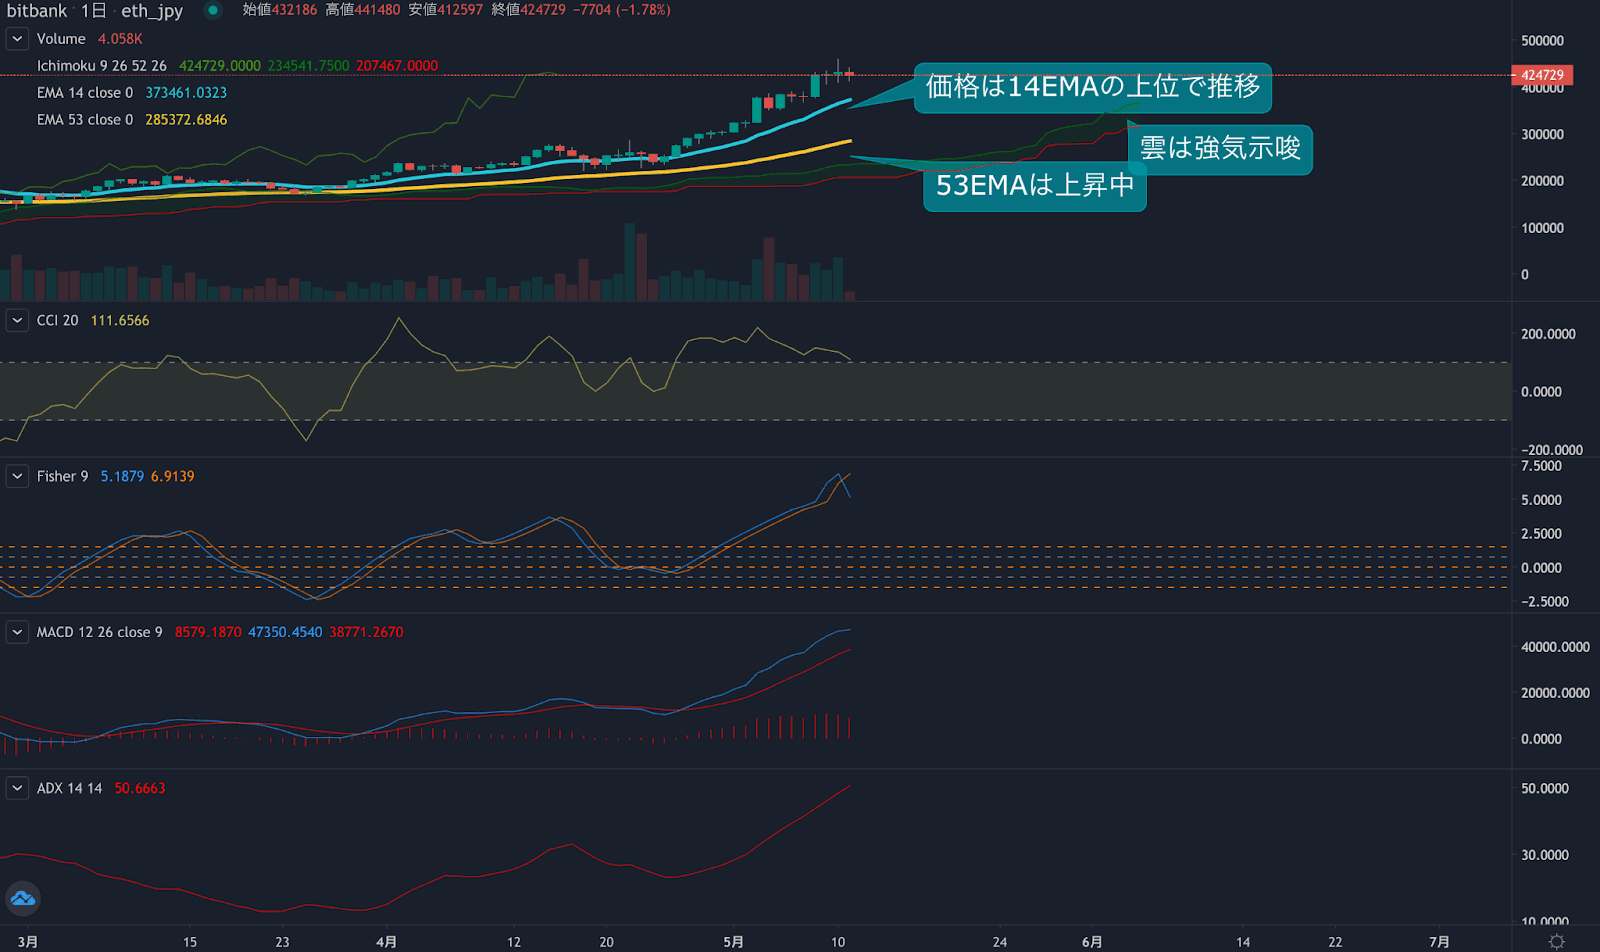Viewport: 1600px width, 952px height.
Task: Click the MACD 12 26 close 9 label
Action: tap(99, 632)
